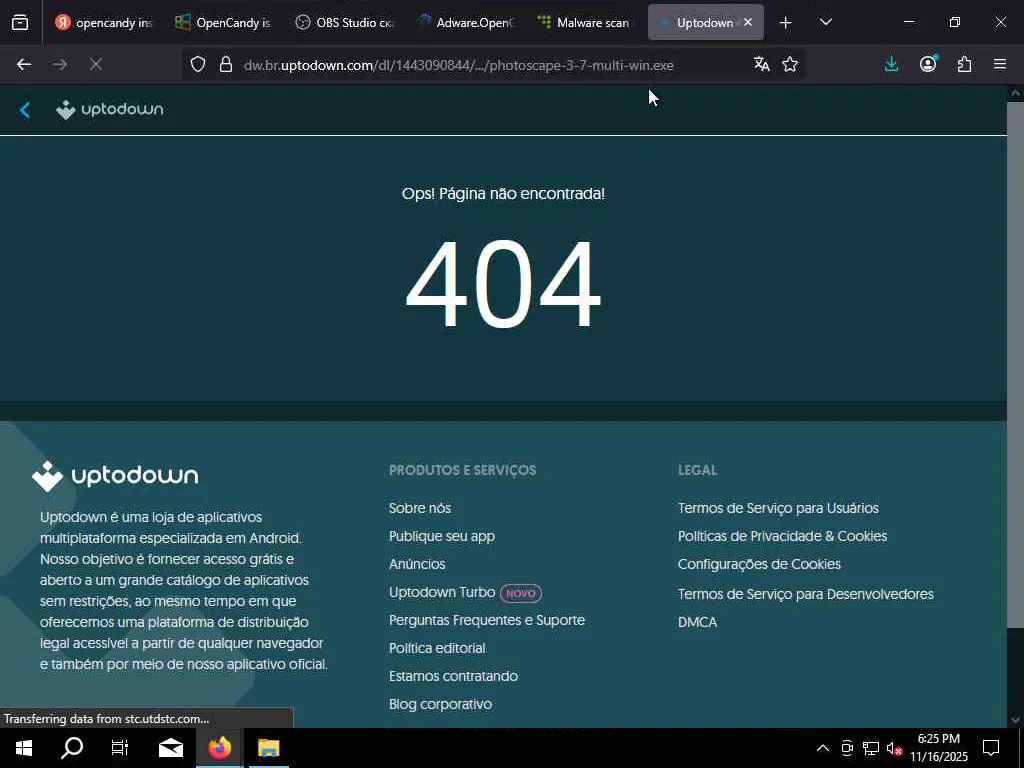Click Firefox icon on taskbar
The height and width of the screenshot is (768, 1024).
click(220, 748)
